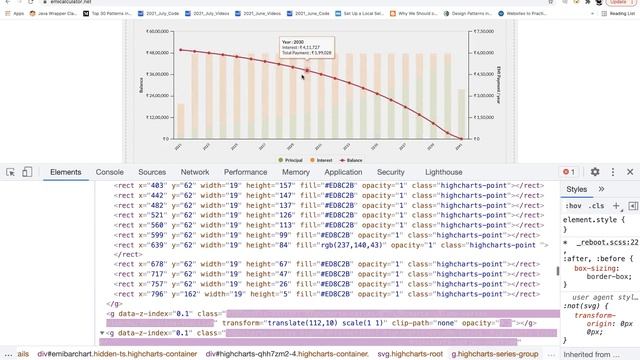Viewport: 640px width, 360px height.
Task: Select rect row with rgb(237,140,43) fill
Action: coord(331,245)
